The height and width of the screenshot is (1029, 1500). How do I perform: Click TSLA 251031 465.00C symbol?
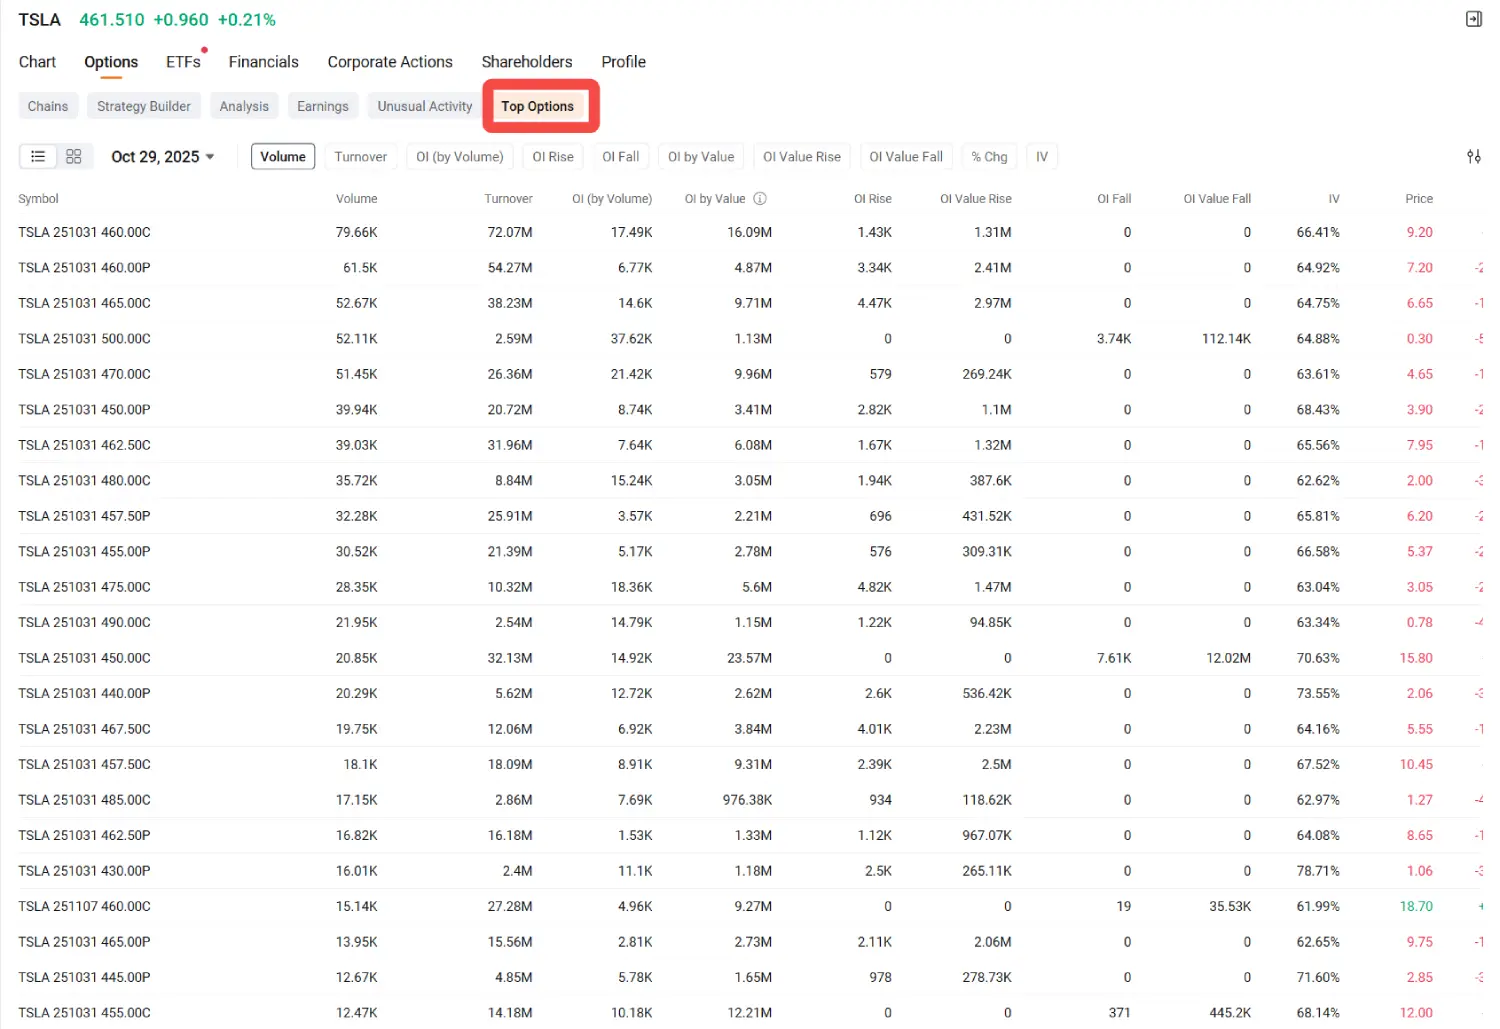click(84, 303)
